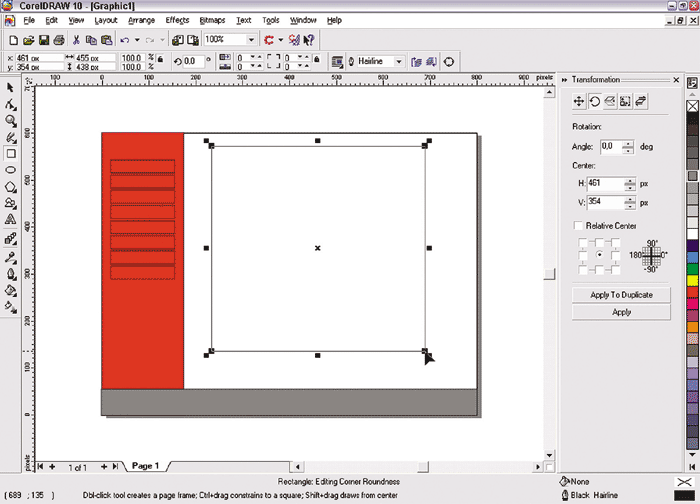700x504 pixels.
Task: Select the top-left anchor point checkbox
Action: click(584, 241)
